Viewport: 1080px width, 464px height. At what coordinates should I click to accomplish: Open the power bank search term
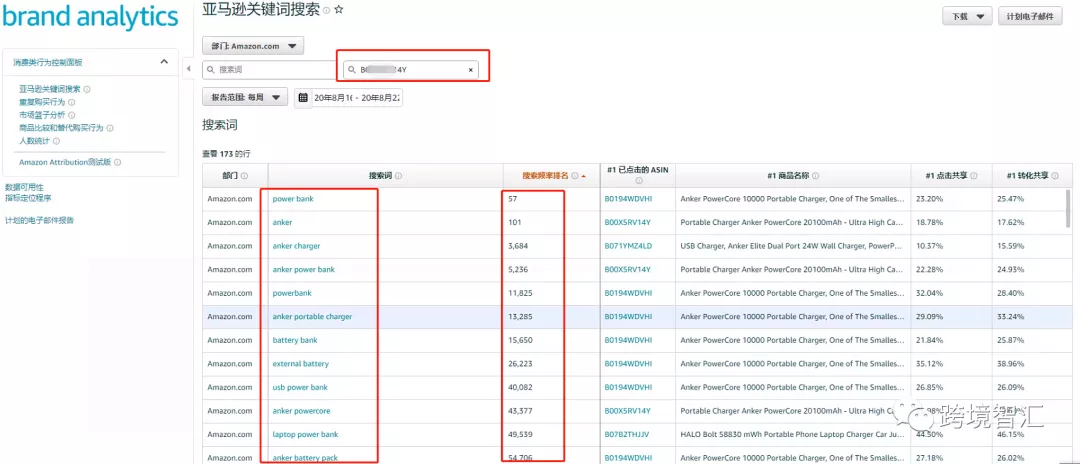point(293,199)
